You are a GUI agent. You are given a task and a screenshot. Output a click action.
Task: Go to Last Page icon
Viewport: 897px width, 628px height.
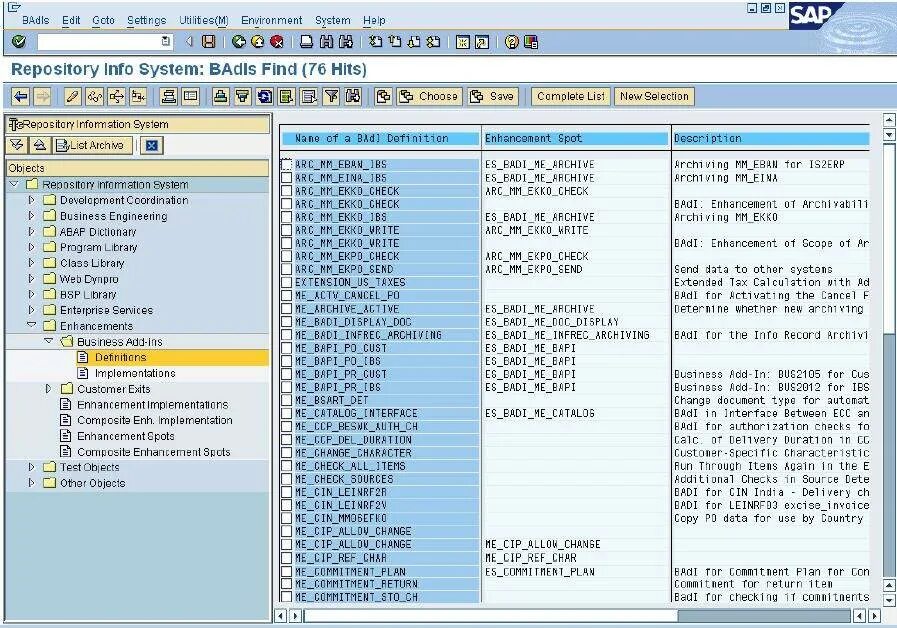(434, 42)
